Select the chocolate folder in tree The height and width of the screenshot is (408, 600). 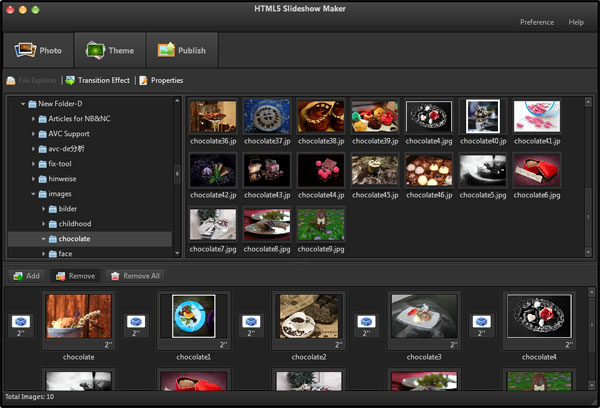[x=90, y=239]
